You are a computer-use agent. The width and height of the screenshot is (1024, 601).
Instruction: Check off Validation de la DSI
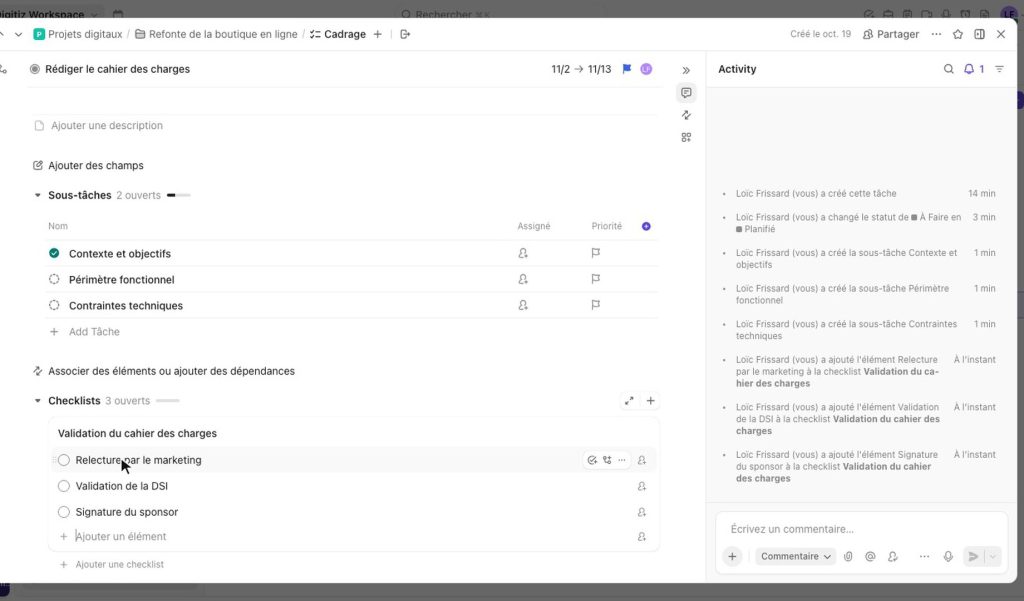(x=64, y=486)
